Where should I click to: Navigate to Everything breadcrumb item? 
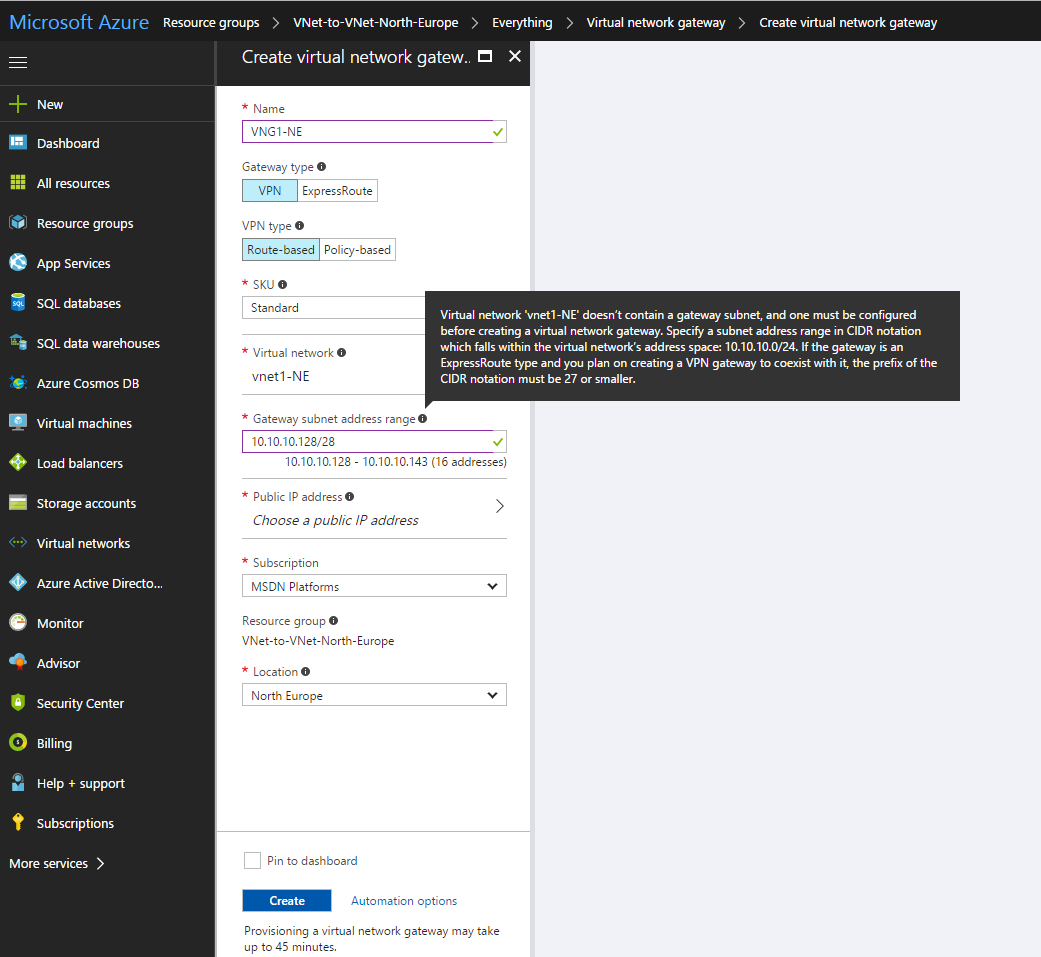(522, 22)
